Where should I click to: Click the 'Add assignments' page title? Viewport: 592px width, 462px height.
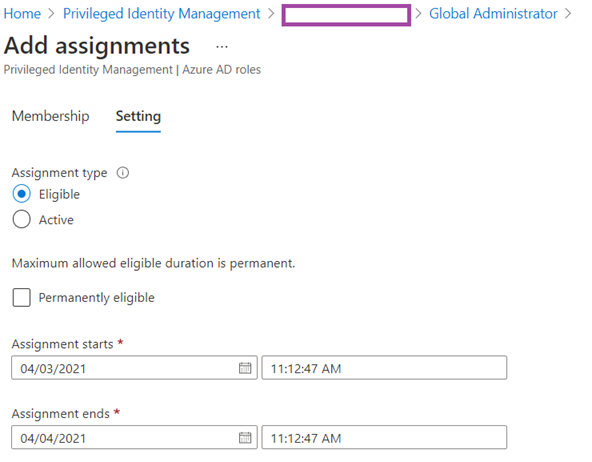pos(97,46)
